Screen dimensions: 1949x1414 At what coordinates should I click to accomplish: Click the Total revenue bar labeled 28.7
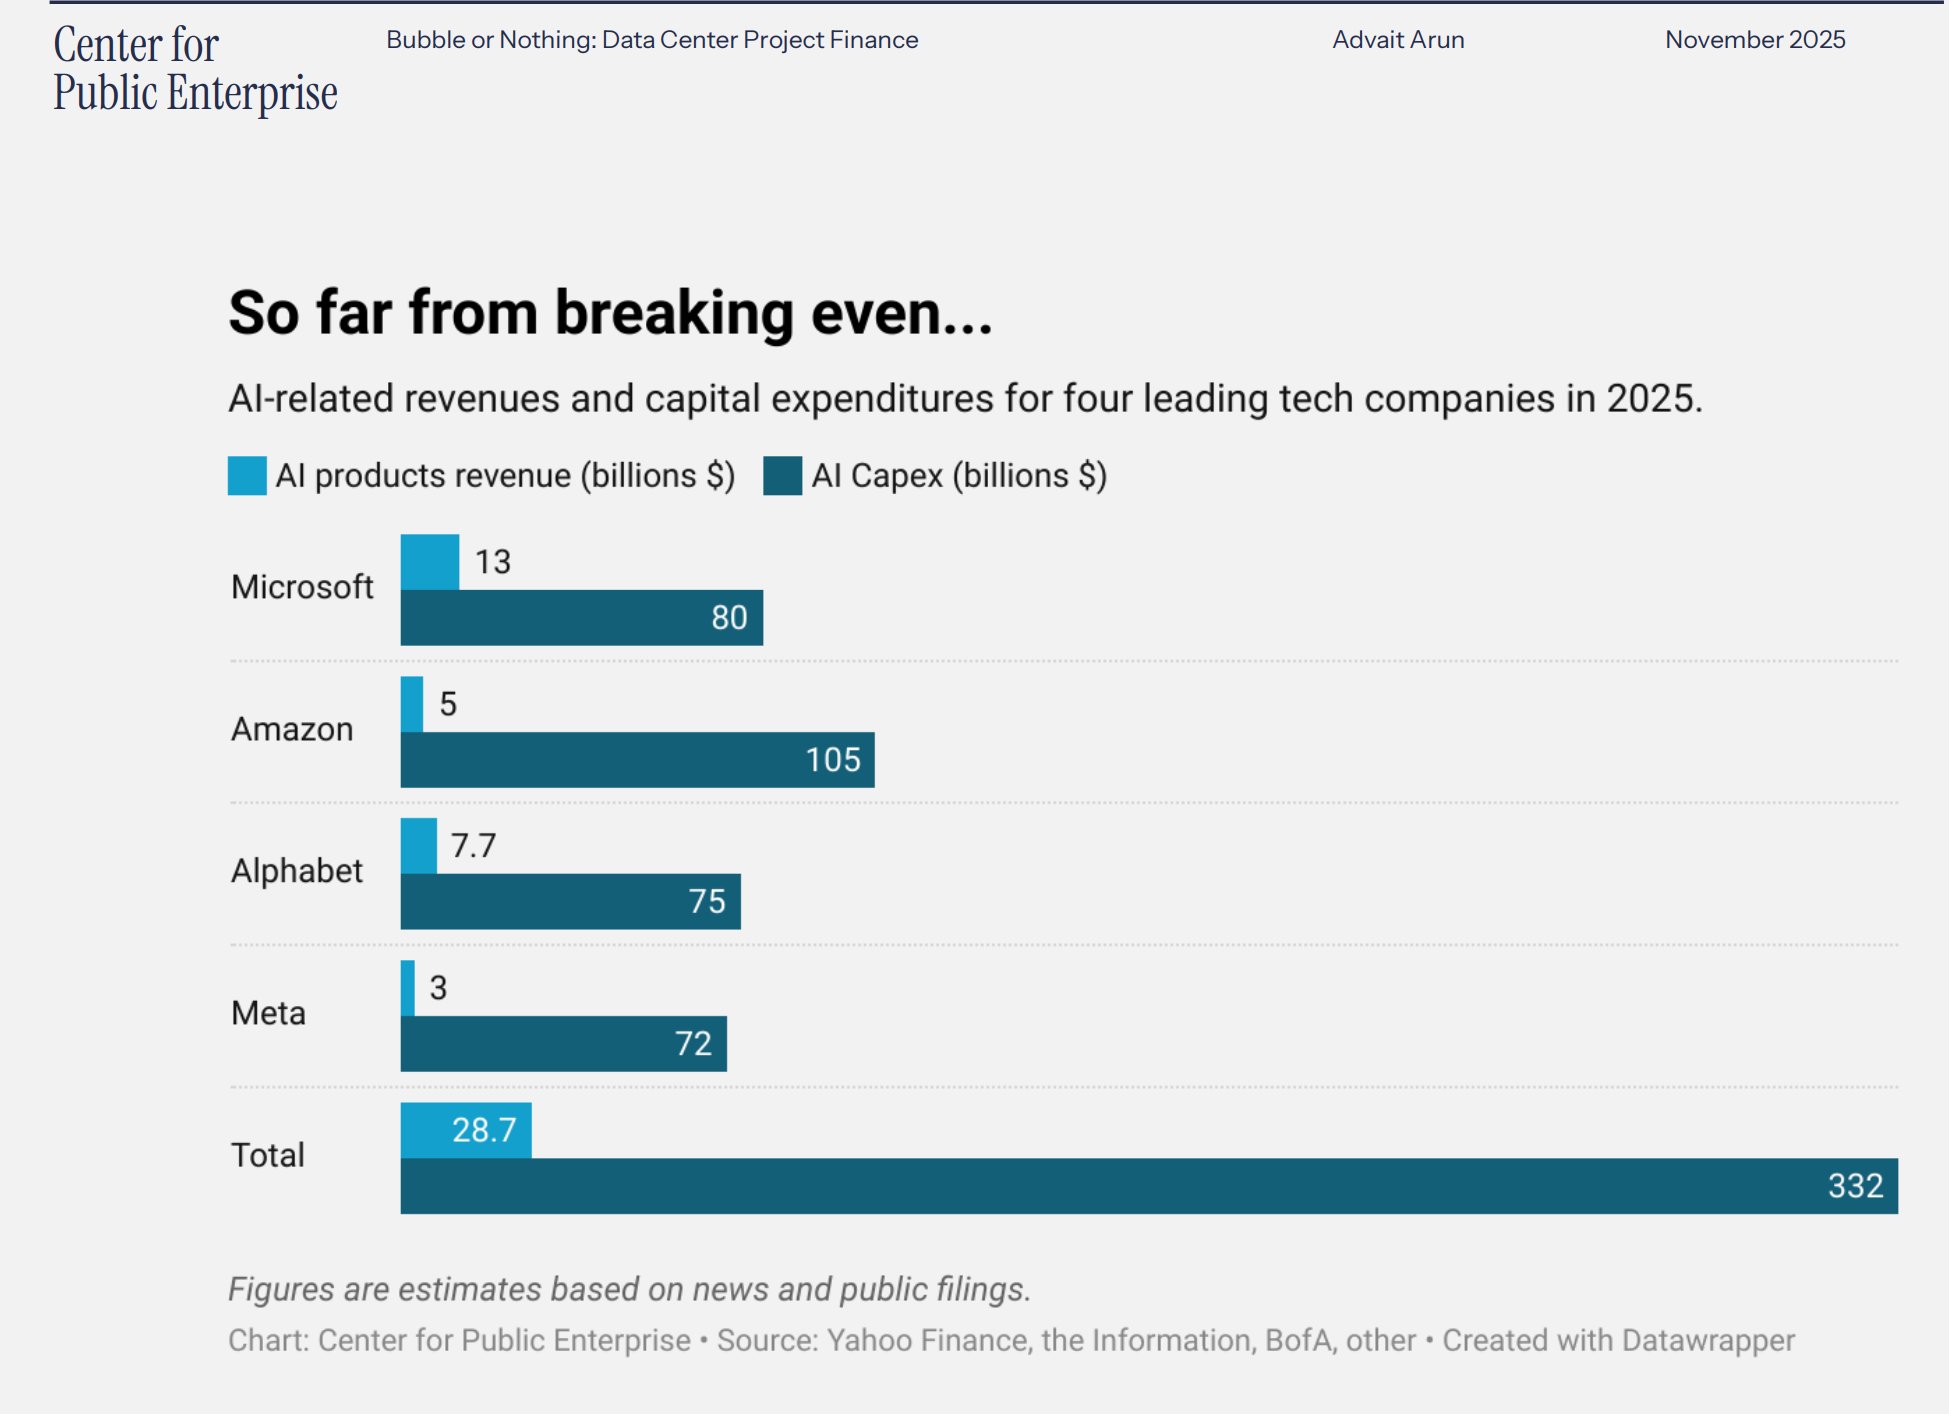click(466, 1130)
